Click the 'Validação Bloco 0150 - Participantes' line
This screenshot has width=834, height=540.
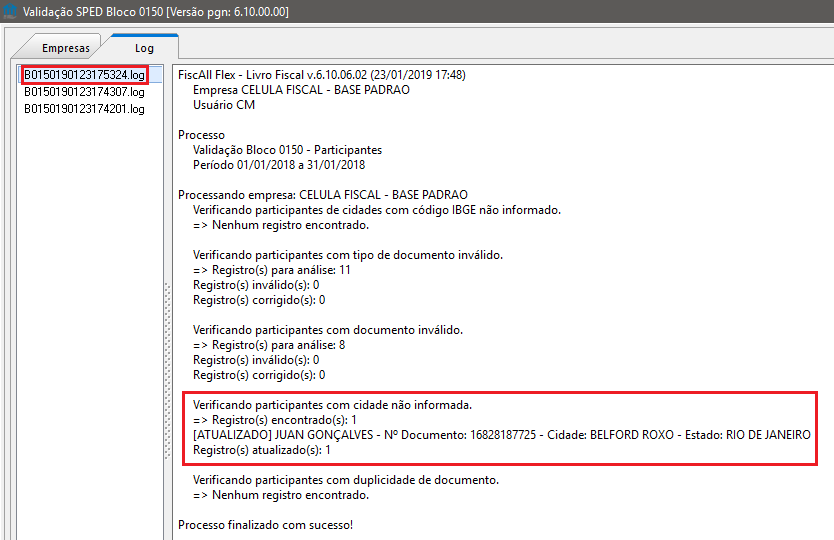coord(287,150)
